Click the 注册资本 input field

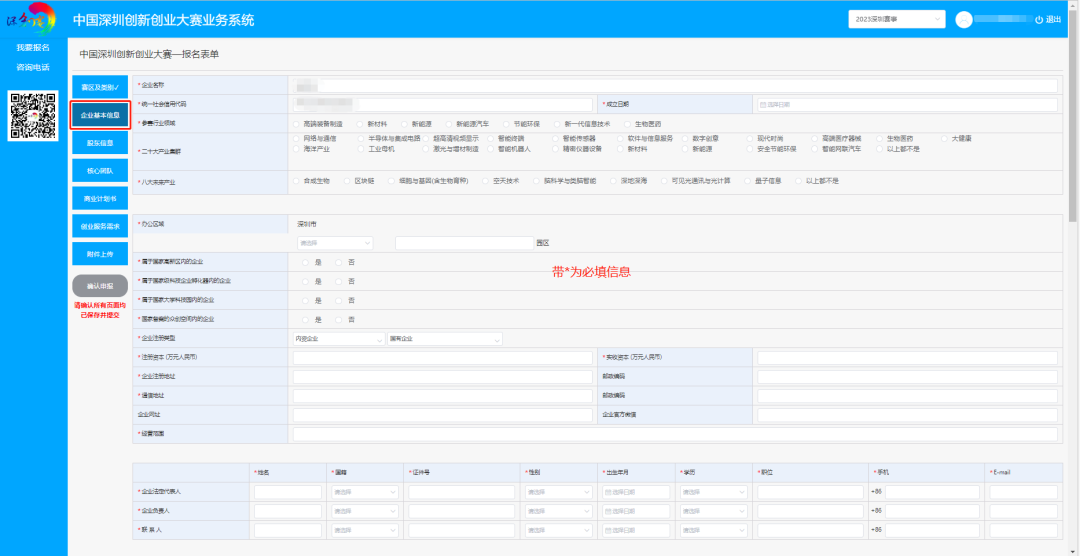(x=442, y=358)
